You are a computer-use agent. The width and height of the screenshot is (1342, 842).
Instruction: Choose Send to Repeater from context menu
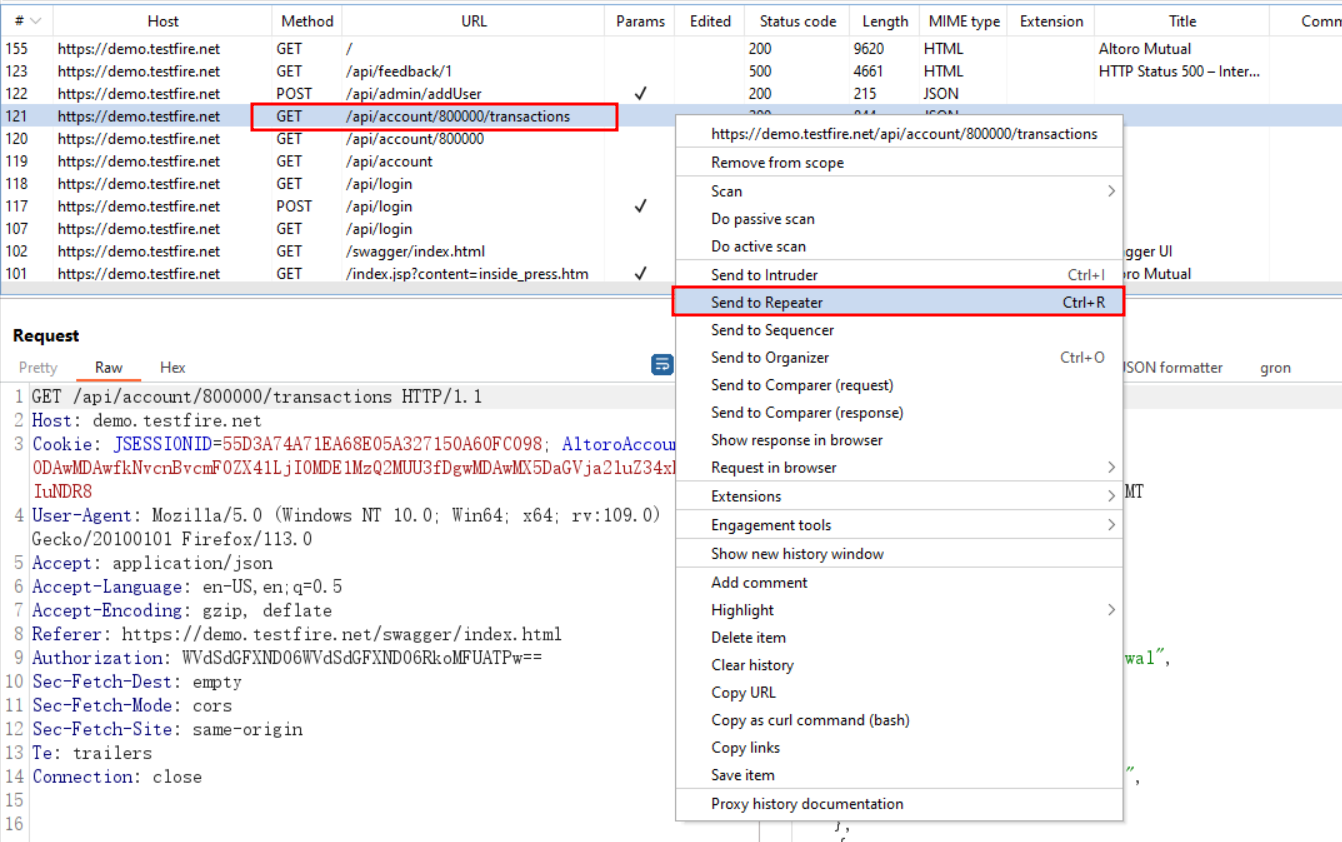tap(767, 302)
